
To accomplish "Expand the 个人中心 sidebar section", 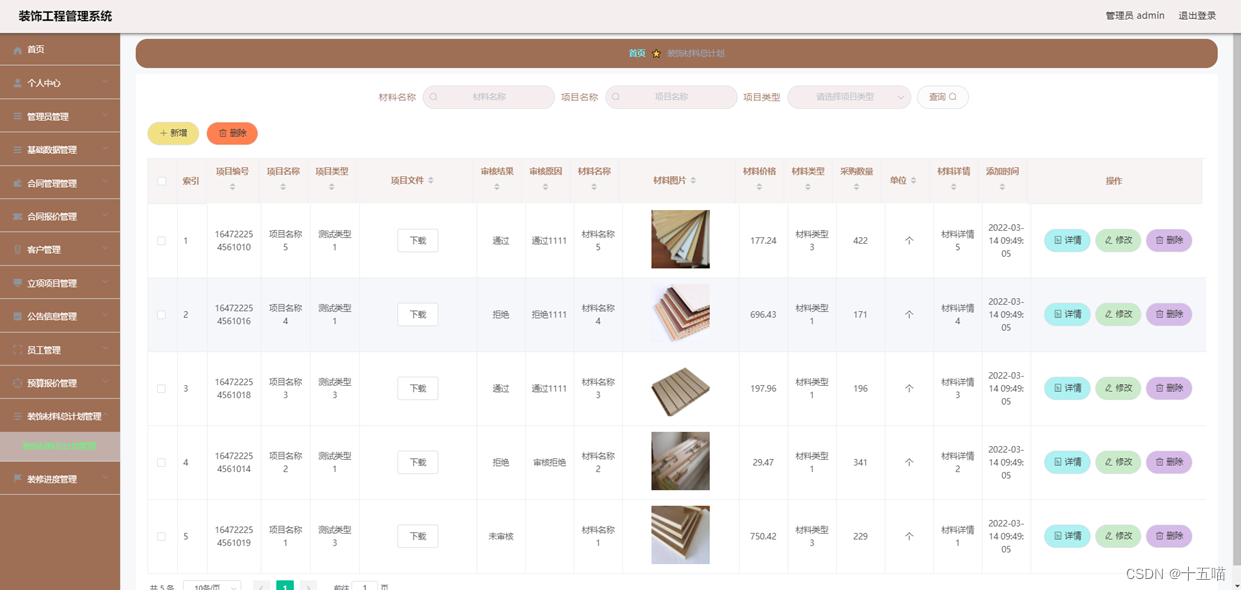I will coord(60,83).
